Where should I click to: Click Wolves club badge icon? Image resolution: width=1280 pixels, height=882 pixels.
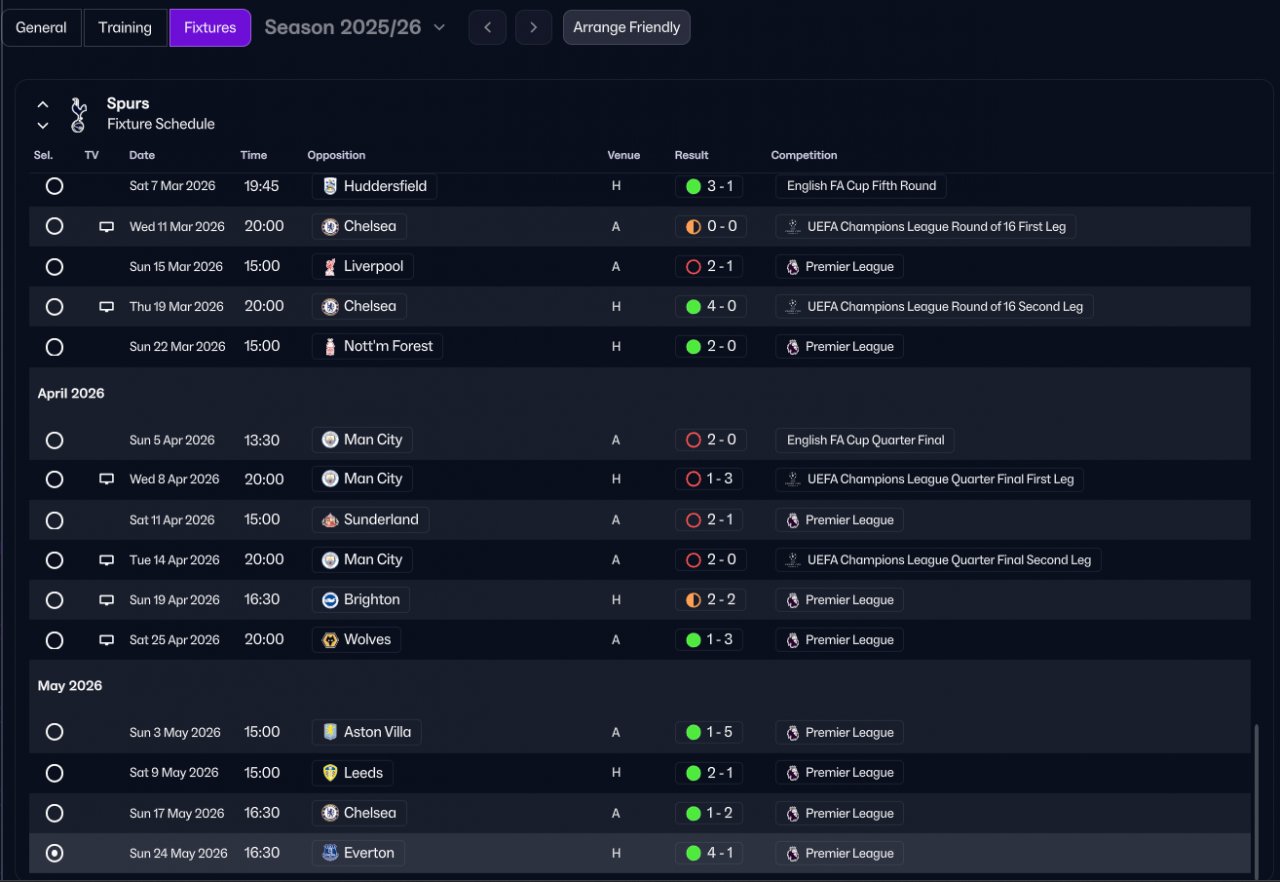coord(330,640)
